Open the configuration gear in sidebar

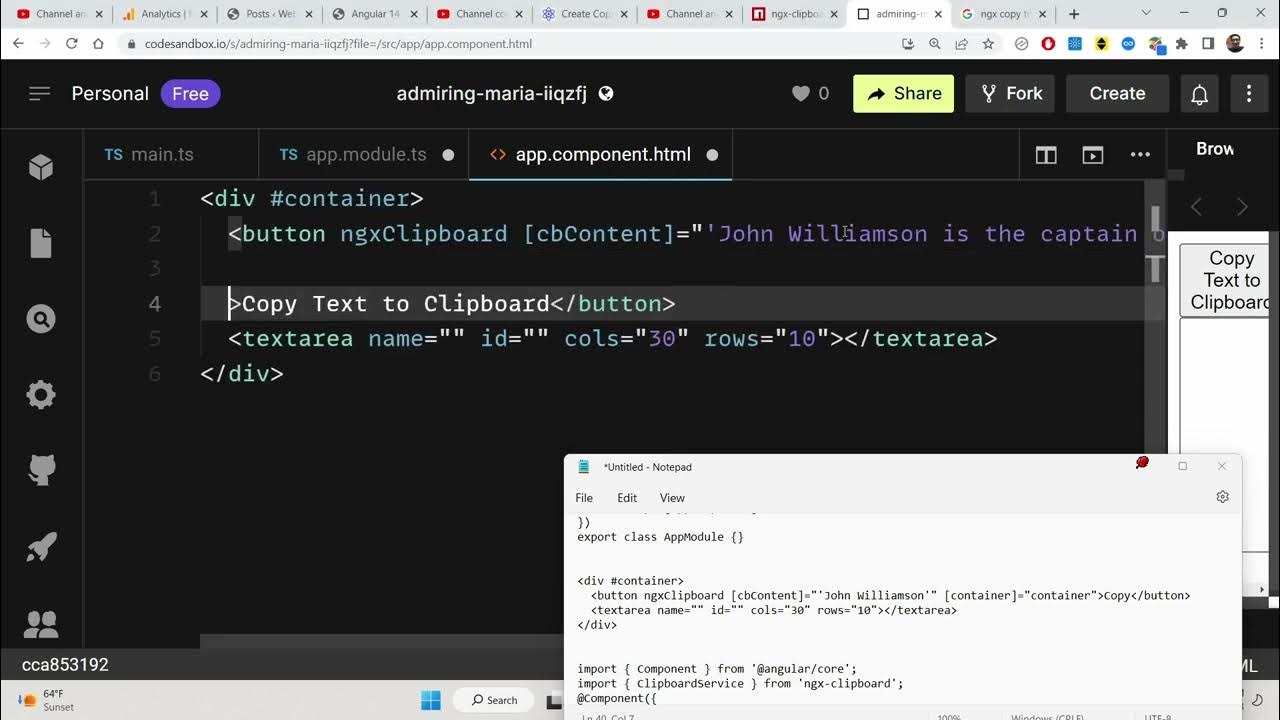coord(41,395)
